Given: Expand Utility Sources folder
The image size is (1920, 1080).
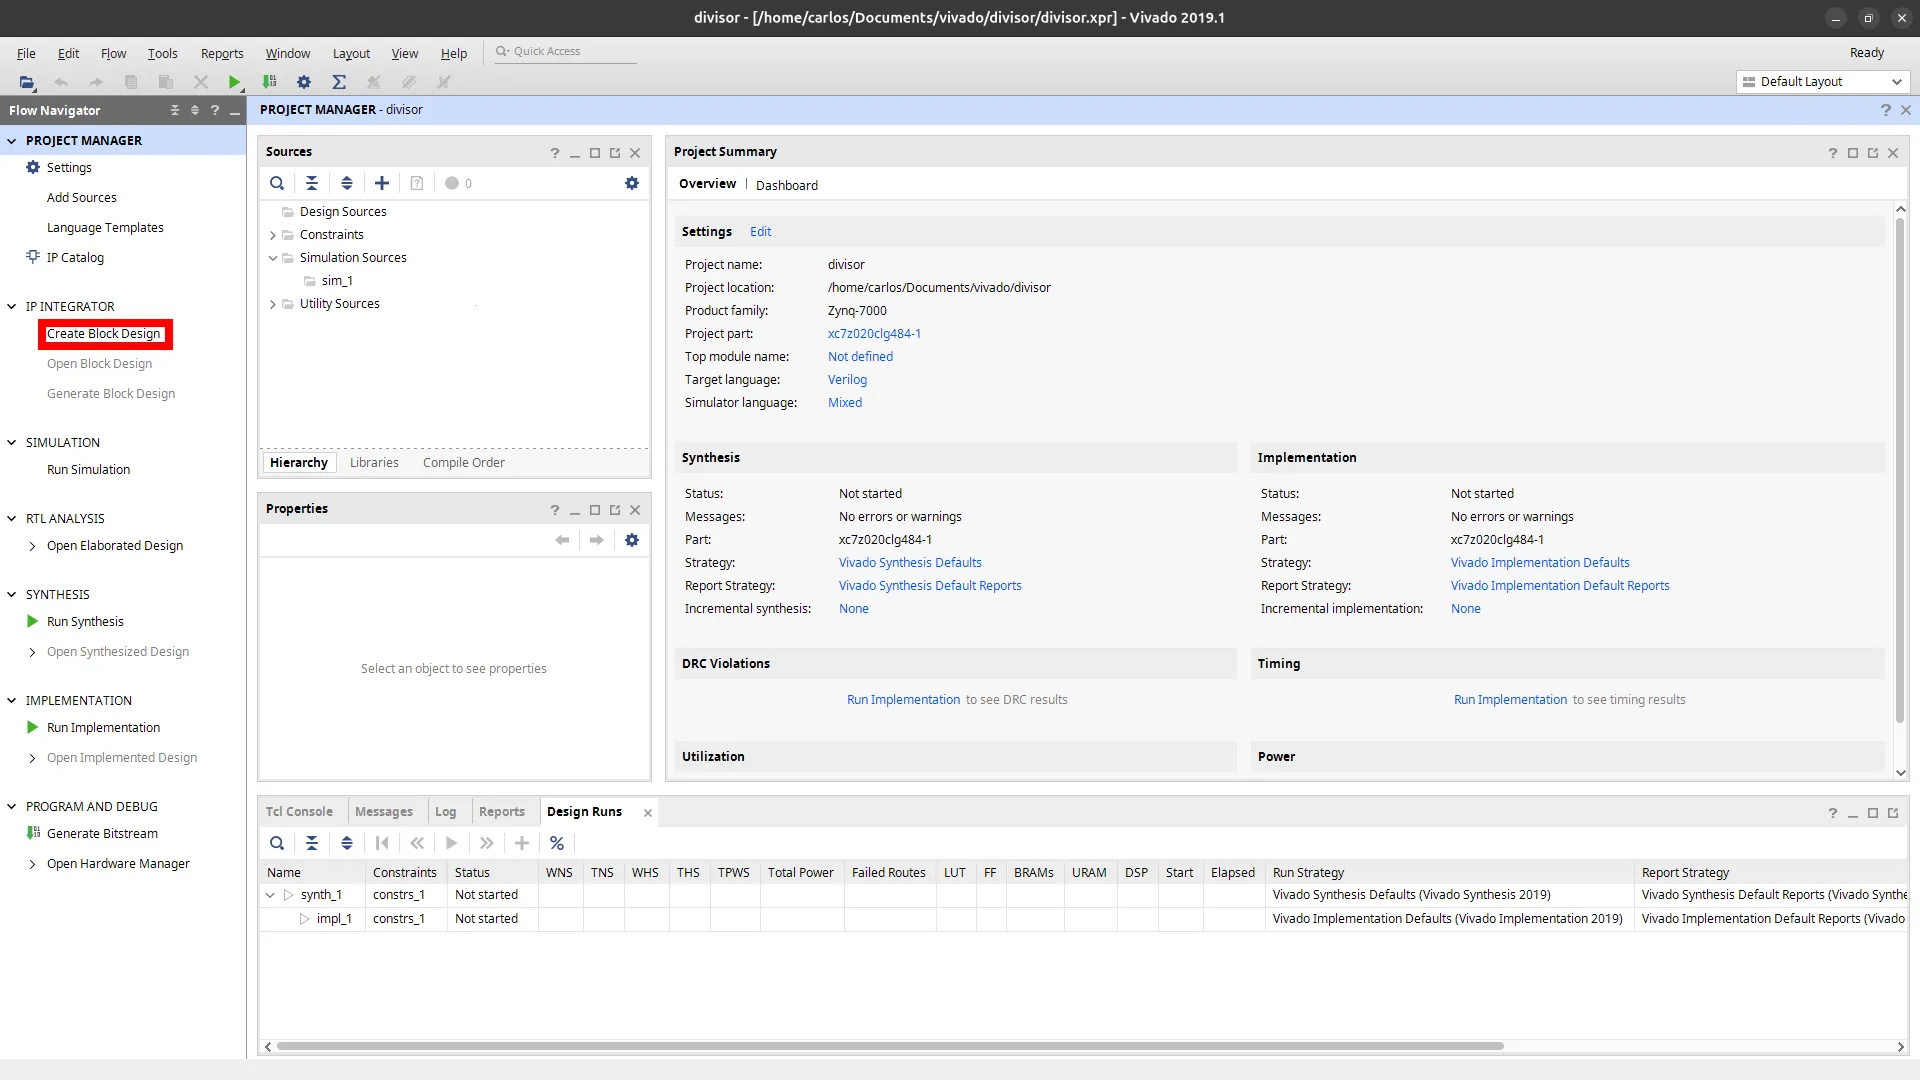Looking at the screenshot, I should [x=272, y=304].
